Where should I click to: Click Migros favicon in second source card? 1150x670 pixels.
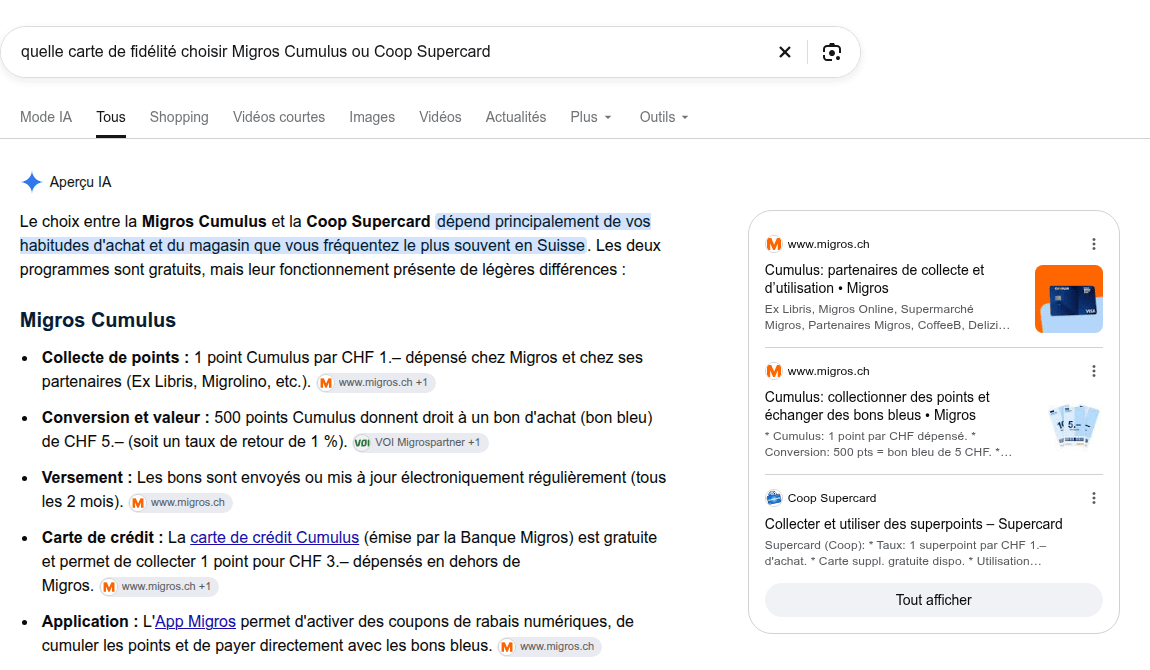(773, 371)
